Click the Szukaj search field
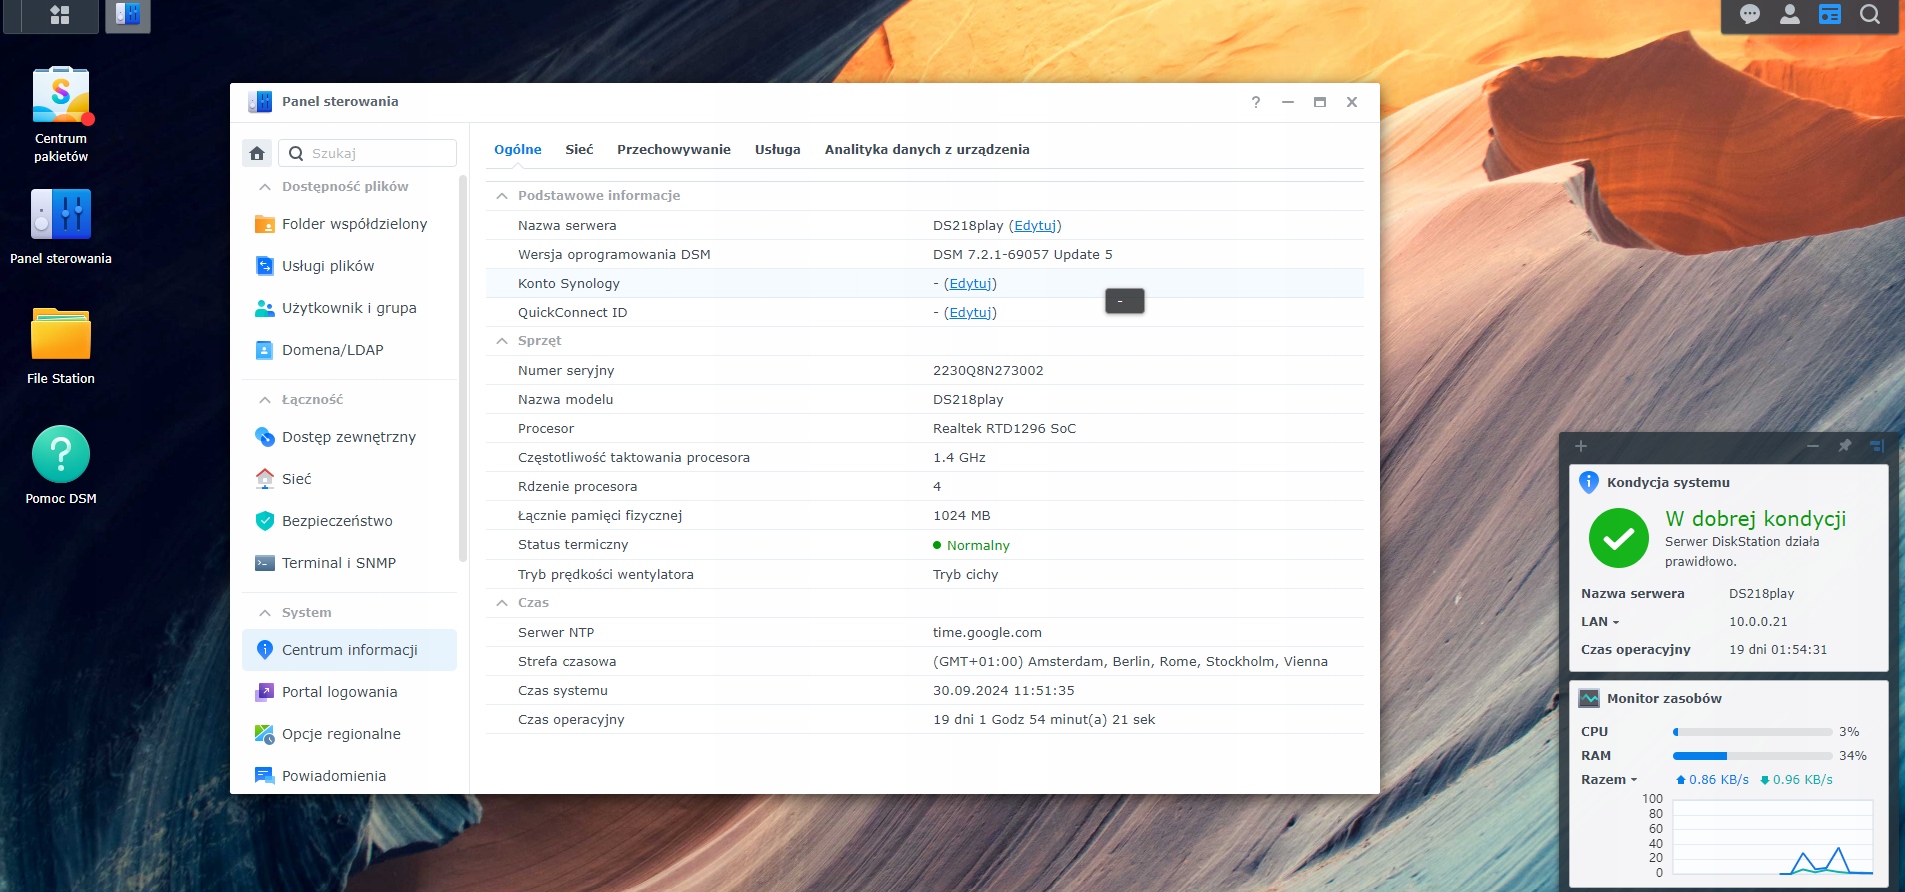The width and height of the screenshot is (1905, 892). [368, 153]
